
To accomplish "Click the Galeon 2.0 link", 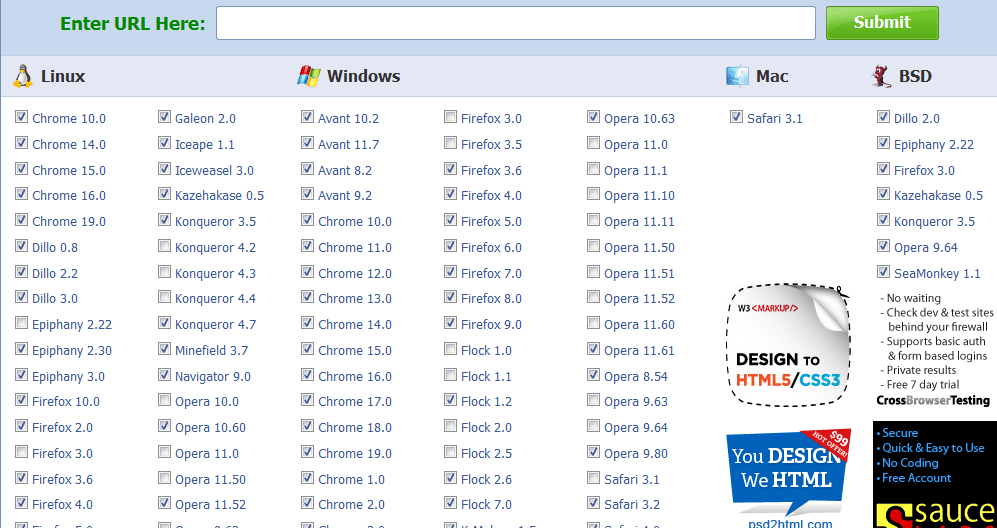I will pyautogui.click(x=205, y=118).
